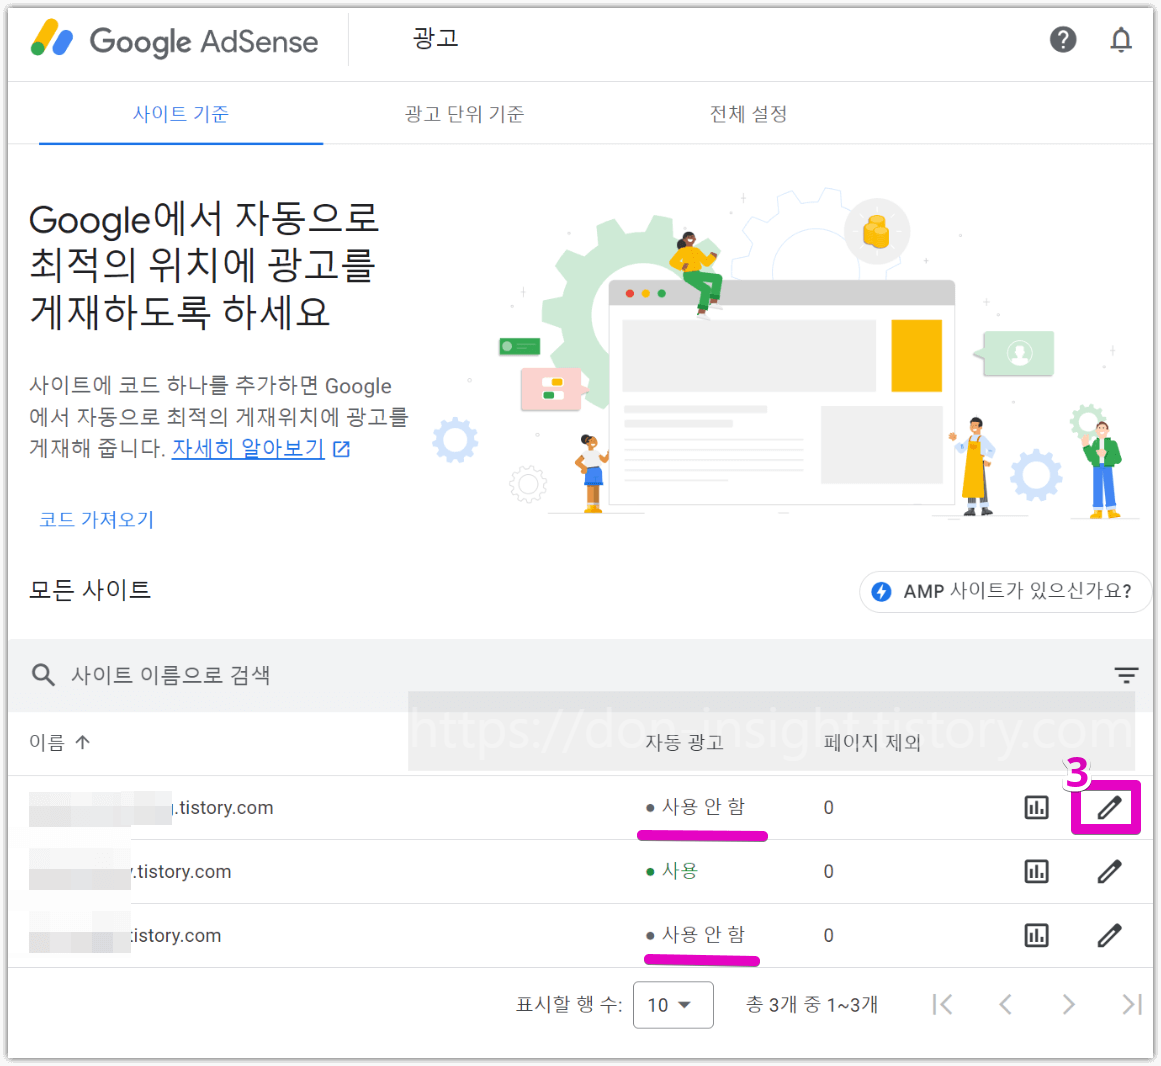Open report chart for last site row
The width and height of the screenshot is (1161, 1066).
[x=1036, y=935]
